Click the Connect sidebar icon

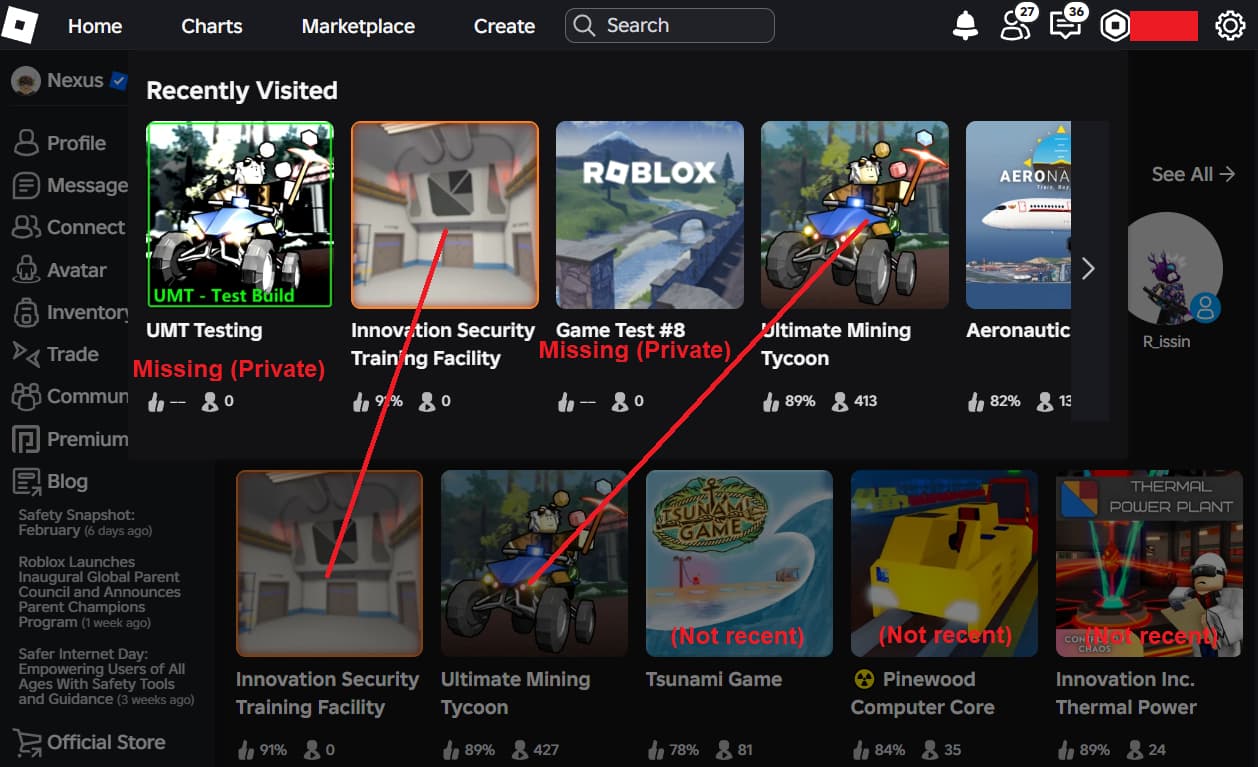(x=26, y=227)
